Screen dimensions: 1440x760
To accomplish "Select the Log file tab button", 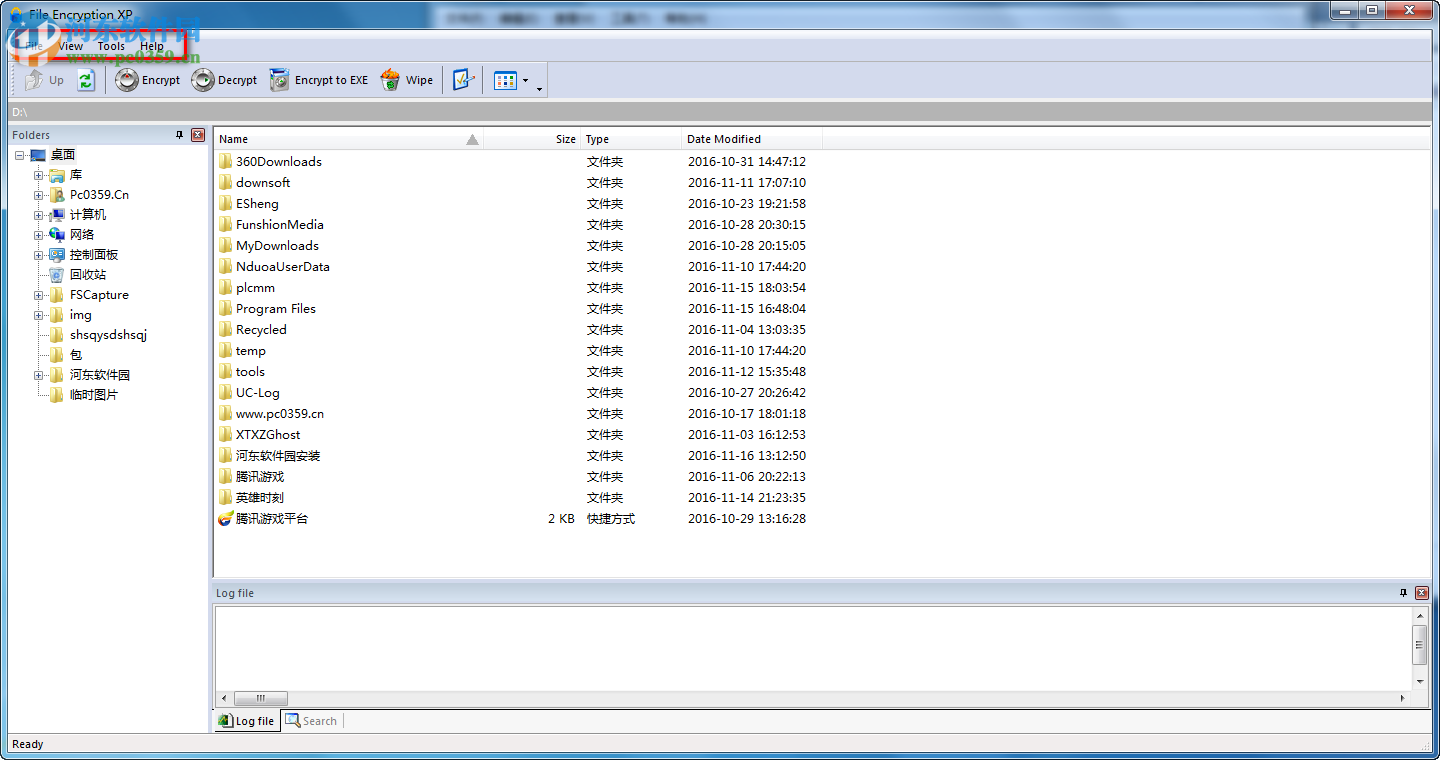I will pyautogui.click(x=246, y=720).
